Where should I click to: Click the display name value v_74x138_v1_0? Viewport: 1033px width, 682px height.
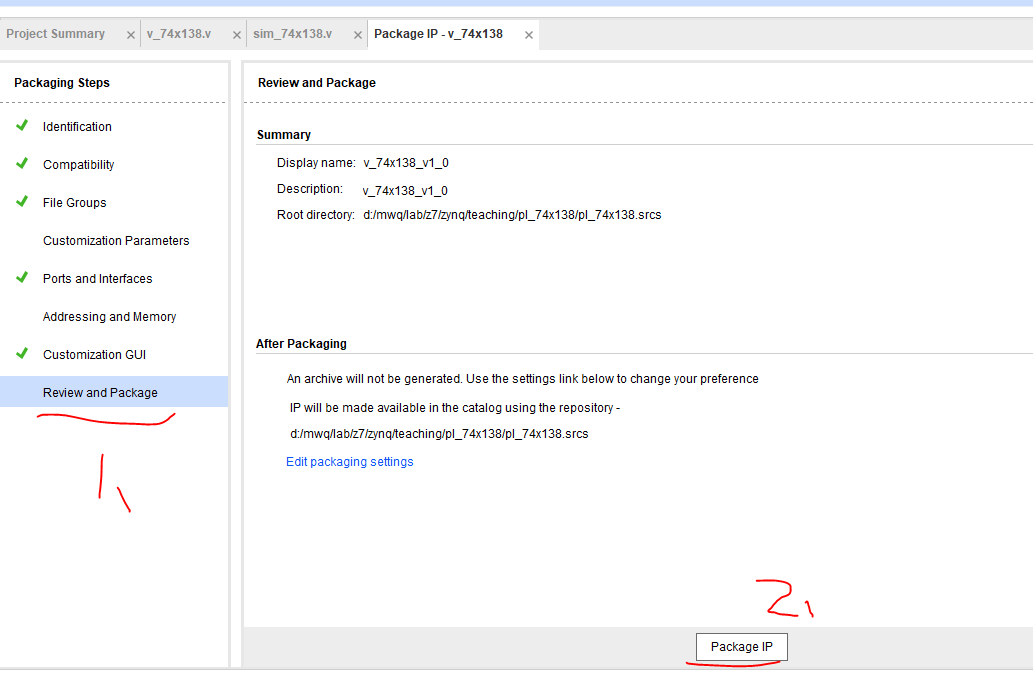pyautogui.click(x=406, y=163)
